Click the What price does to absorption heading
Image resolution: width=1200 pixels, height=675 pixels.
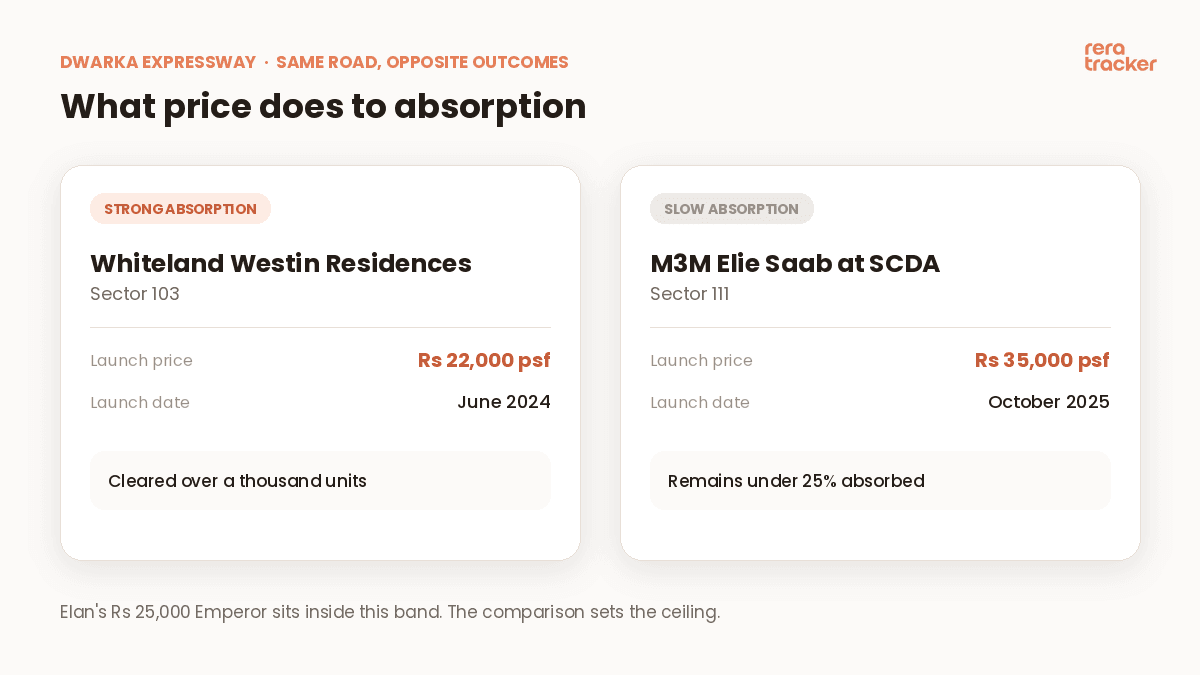tap(323, 106)
